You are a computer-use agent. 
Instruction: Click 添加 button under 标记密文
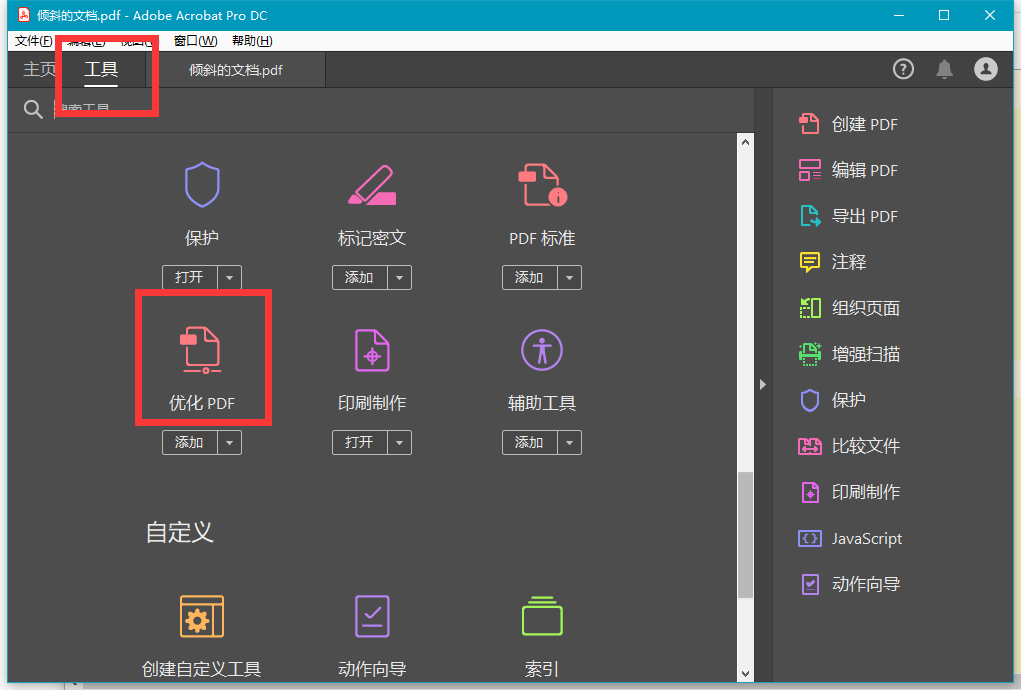pyautogui.click(x=359, y=277)
